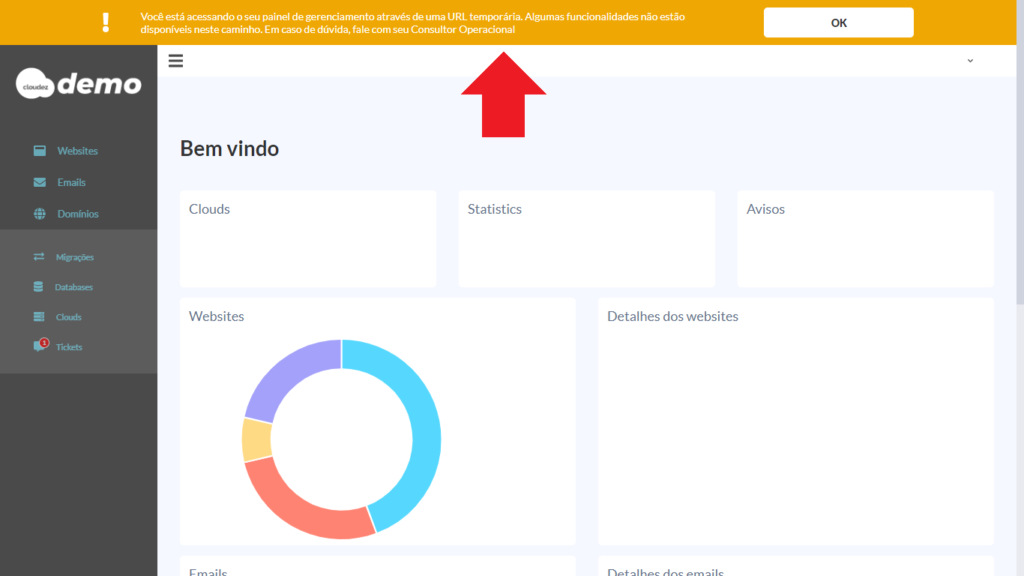Expand the user dropdown chevron at top right
The height and width of the screenshot is (576, 1024).
tap(969, 61)
